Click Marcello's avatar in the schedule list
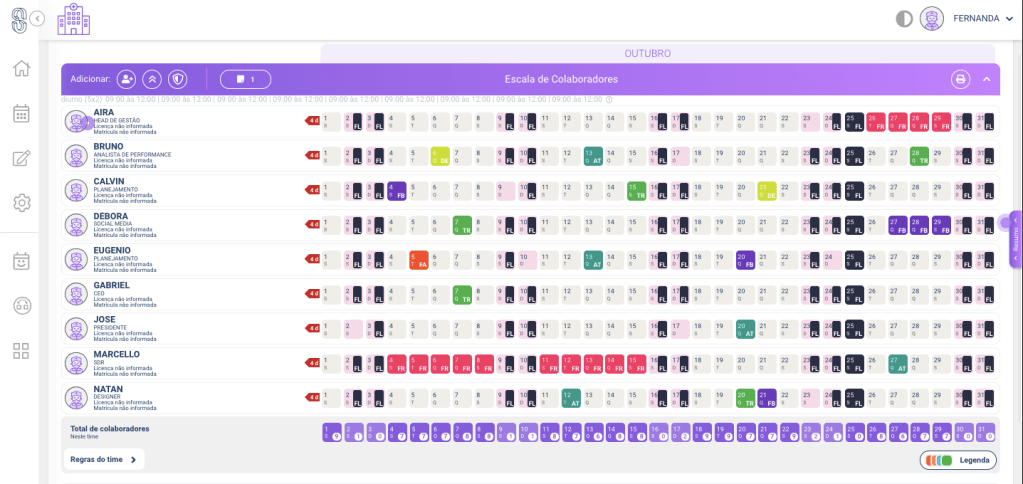The image size is (1023, 484). (76, 364)
